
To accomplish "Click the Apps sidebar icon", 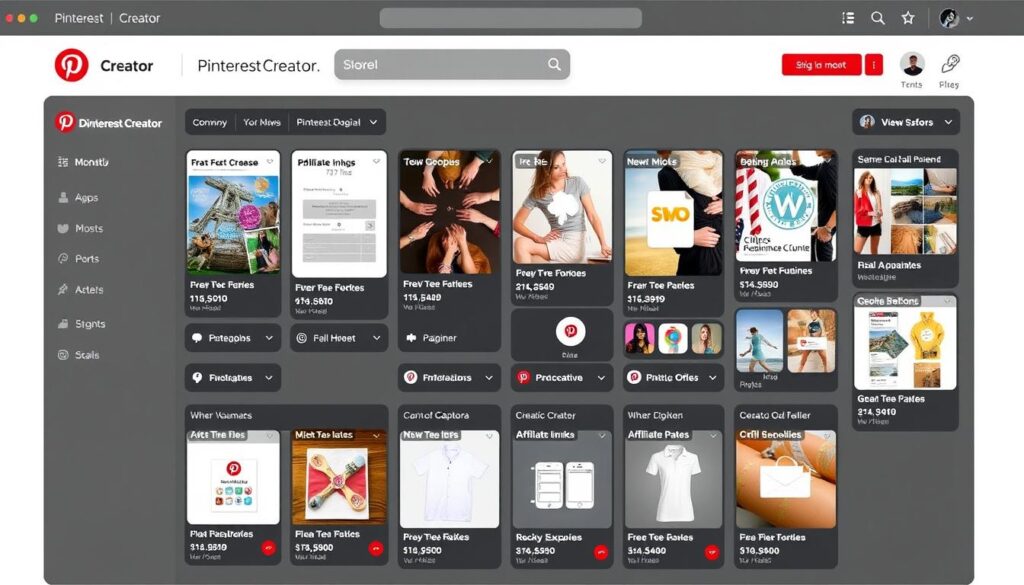I will tap(63, 197).
